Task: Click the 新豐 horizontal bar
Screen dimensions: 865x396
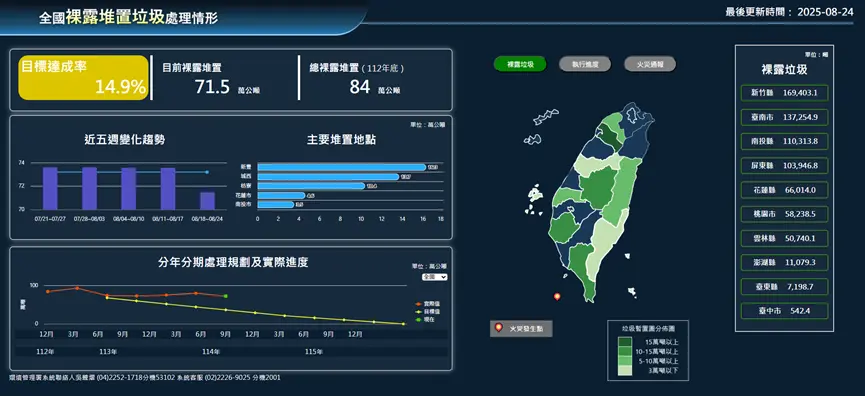Action: (x=341, y=167)
